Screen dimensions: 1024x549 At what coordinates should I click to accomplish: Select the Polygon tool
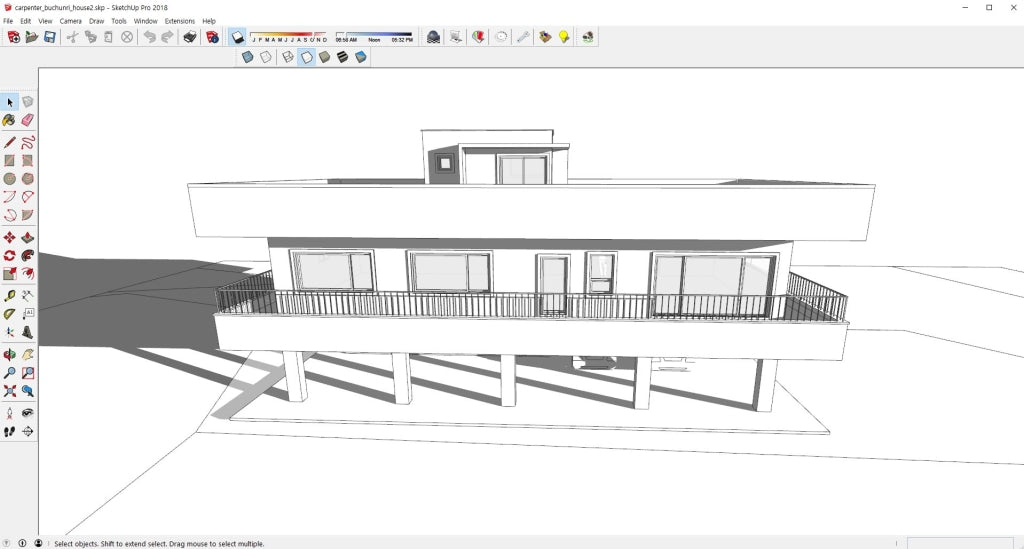tap(27, 179)
